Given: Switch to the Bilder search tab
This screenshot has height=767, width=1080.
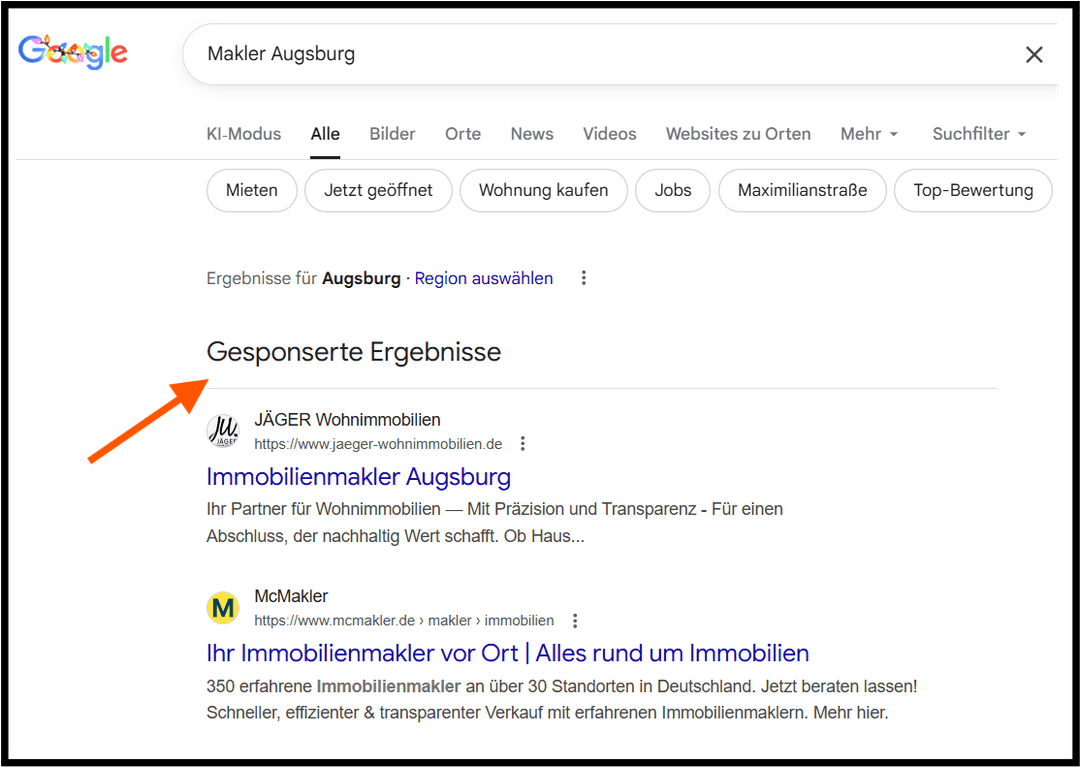Looking at the screenshot, I should click(391, 133).
